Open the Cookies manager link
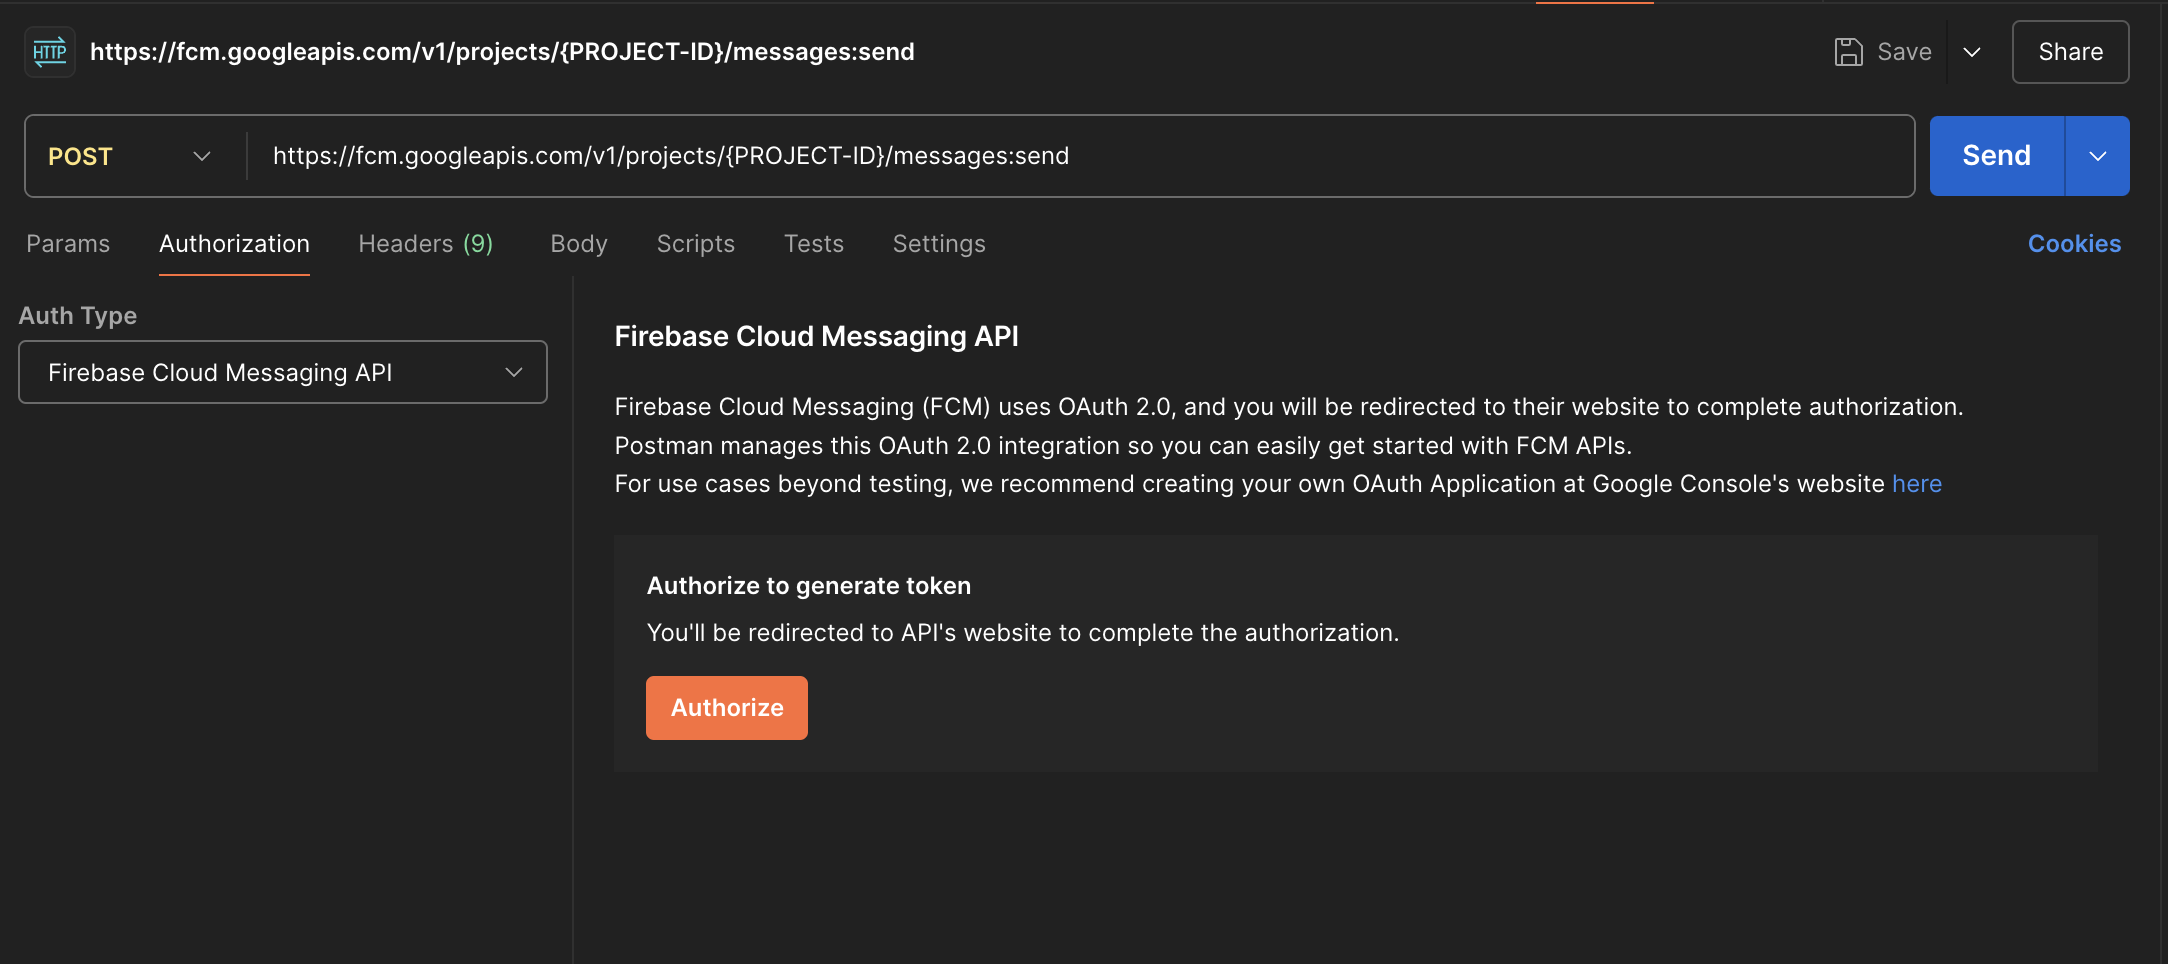 [x=2074, y=244]
